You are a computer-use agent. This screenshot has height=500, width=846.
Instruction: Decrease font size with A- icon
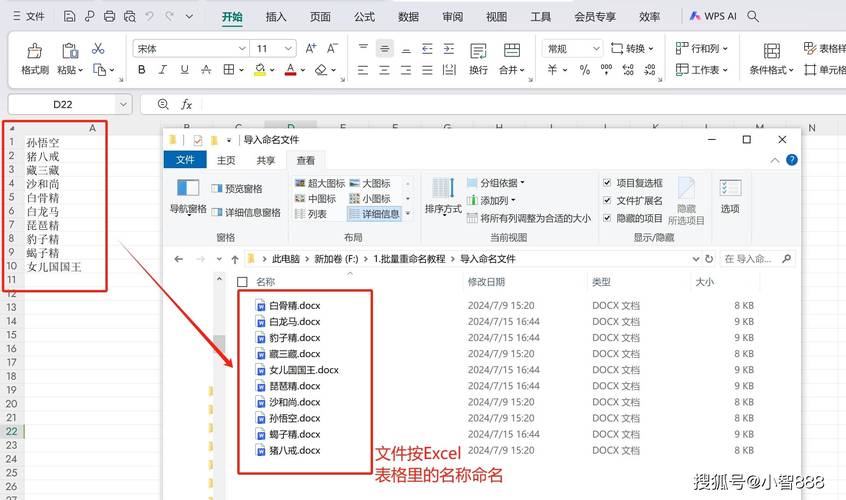point(332,49)
